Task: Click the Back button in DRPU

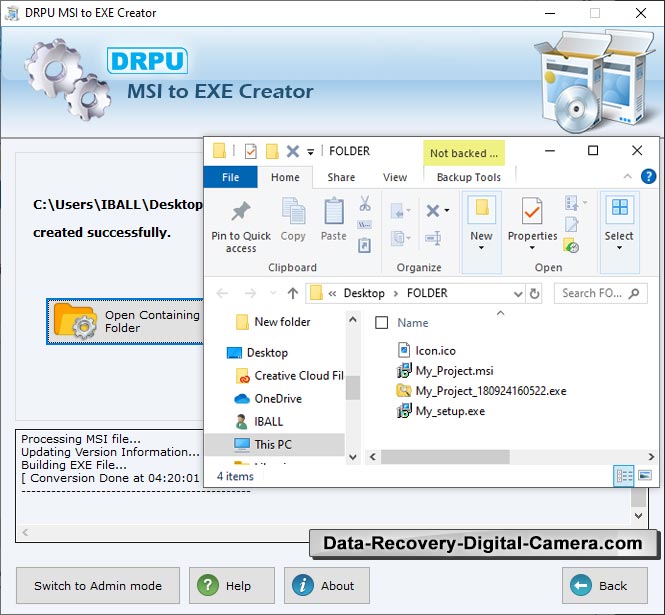Action: pyautogui.click(x=605, y=585)
